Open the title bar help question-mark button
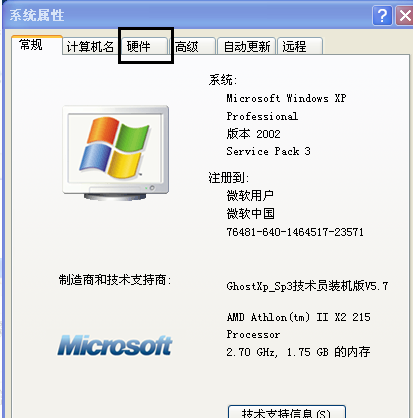The image size is (413, 418). pyautogui.click(x=382, y=15)
